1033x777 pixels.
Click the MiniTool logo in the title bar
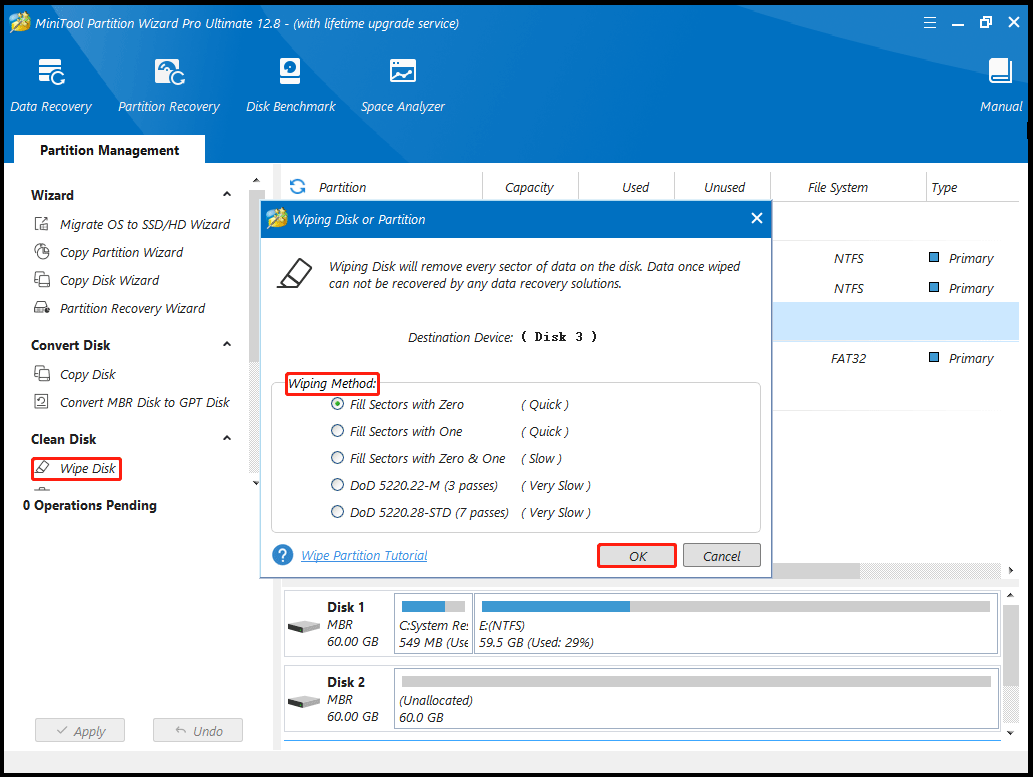click(x=19, y=21)
